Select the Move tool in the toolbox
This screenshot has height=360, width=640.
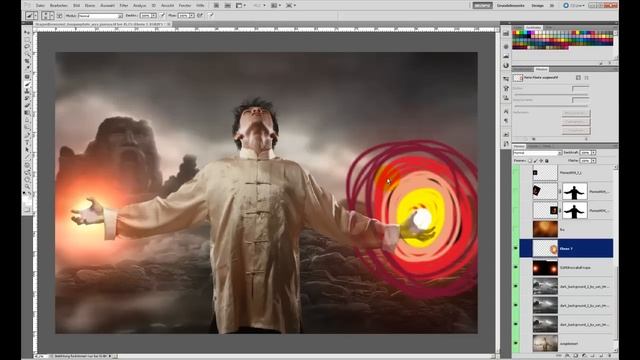pos(27,32)
